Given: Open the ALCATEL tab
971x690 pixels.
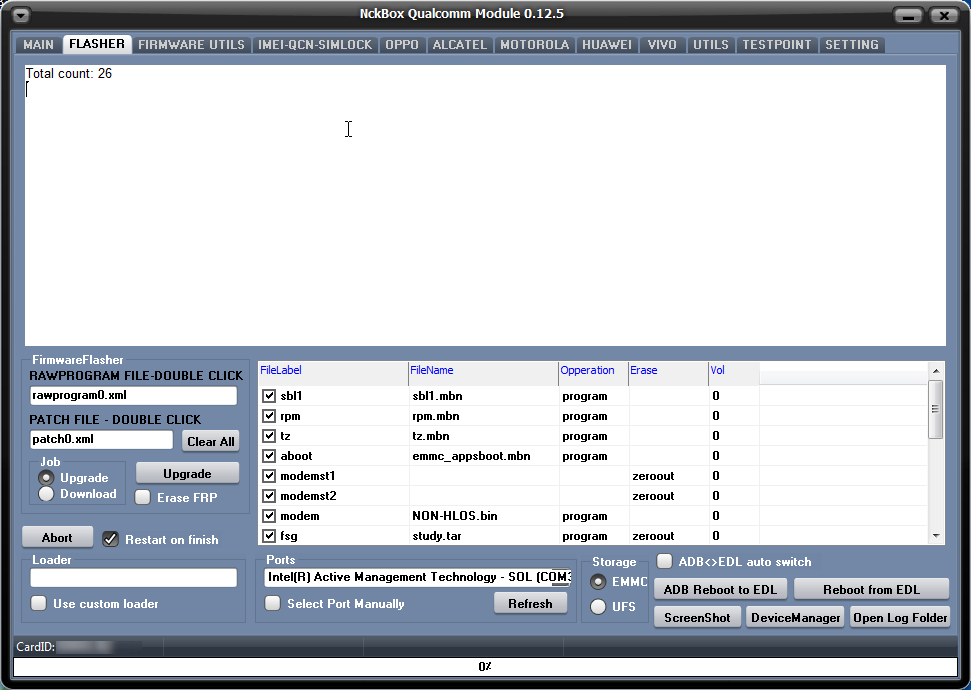Looking at the screenshot, I should click(459, 45).
